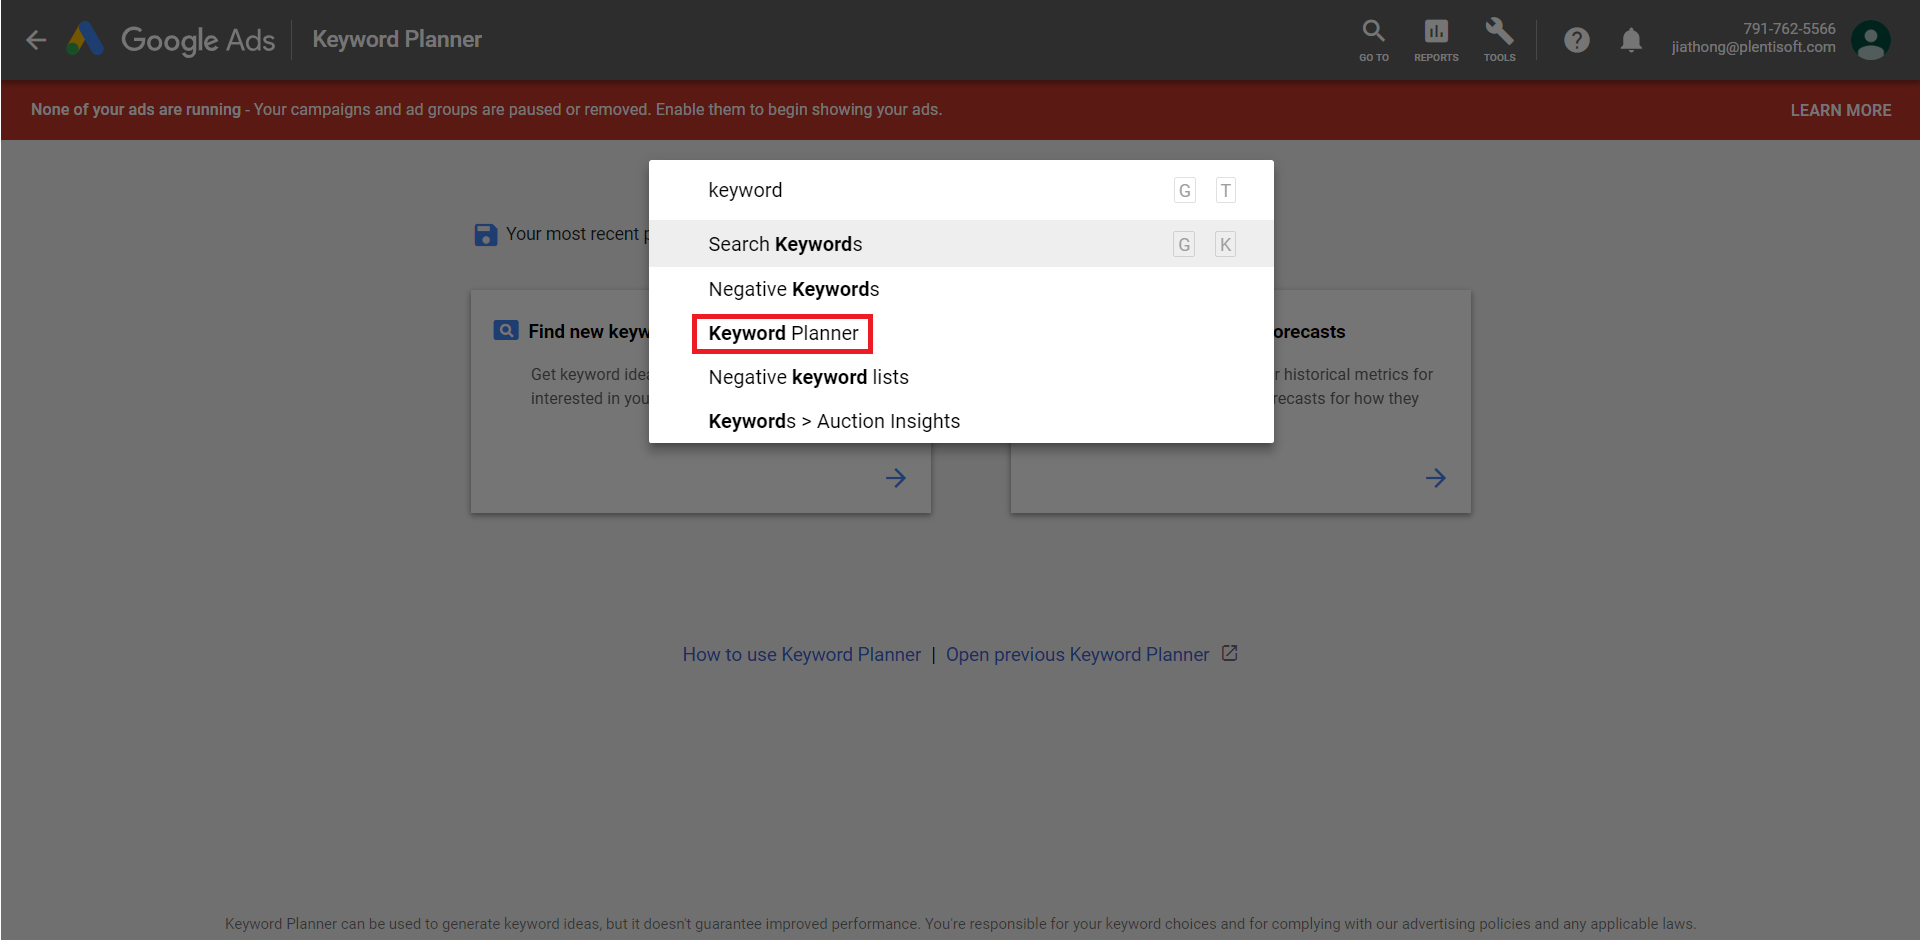Open the Tools wrench icon
This screenshot has width=1920, height=940.
tap(1499, 40)
